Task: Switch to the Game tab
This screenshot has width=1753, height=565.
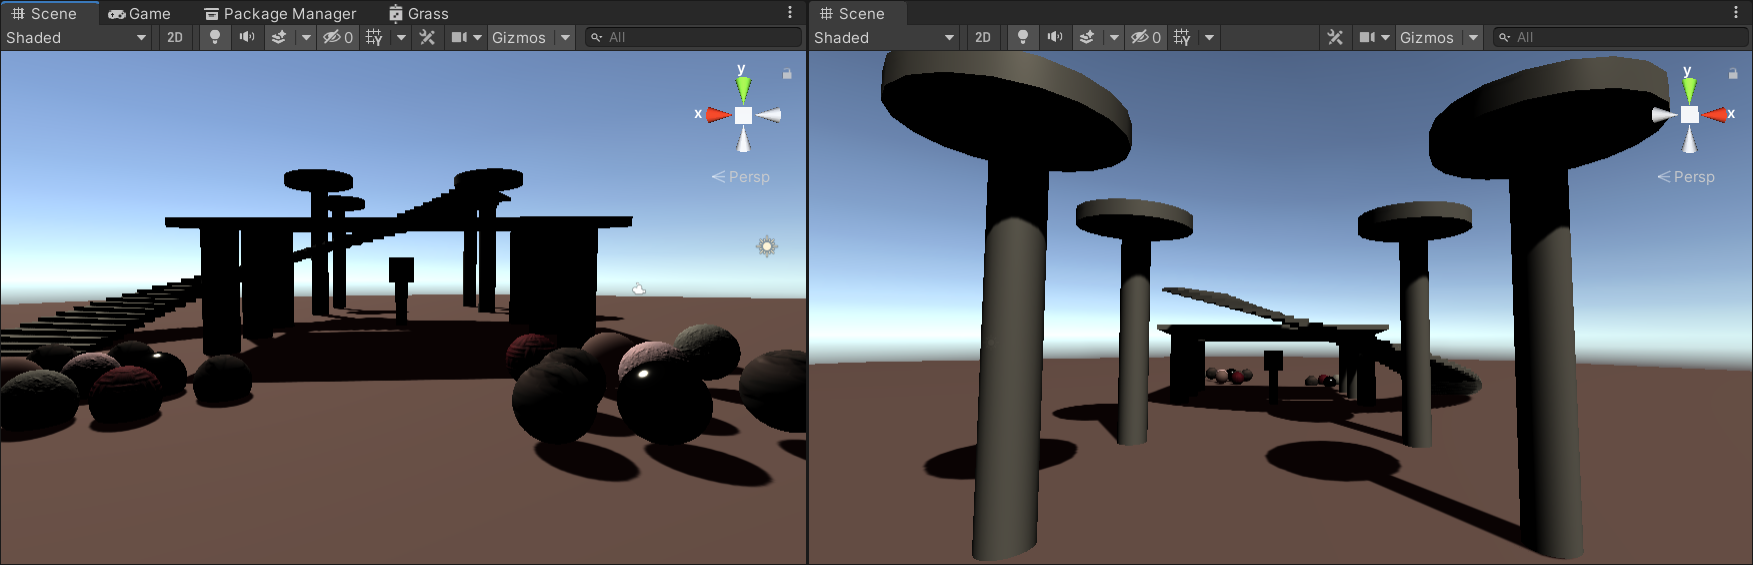Action: pos(140,13)
